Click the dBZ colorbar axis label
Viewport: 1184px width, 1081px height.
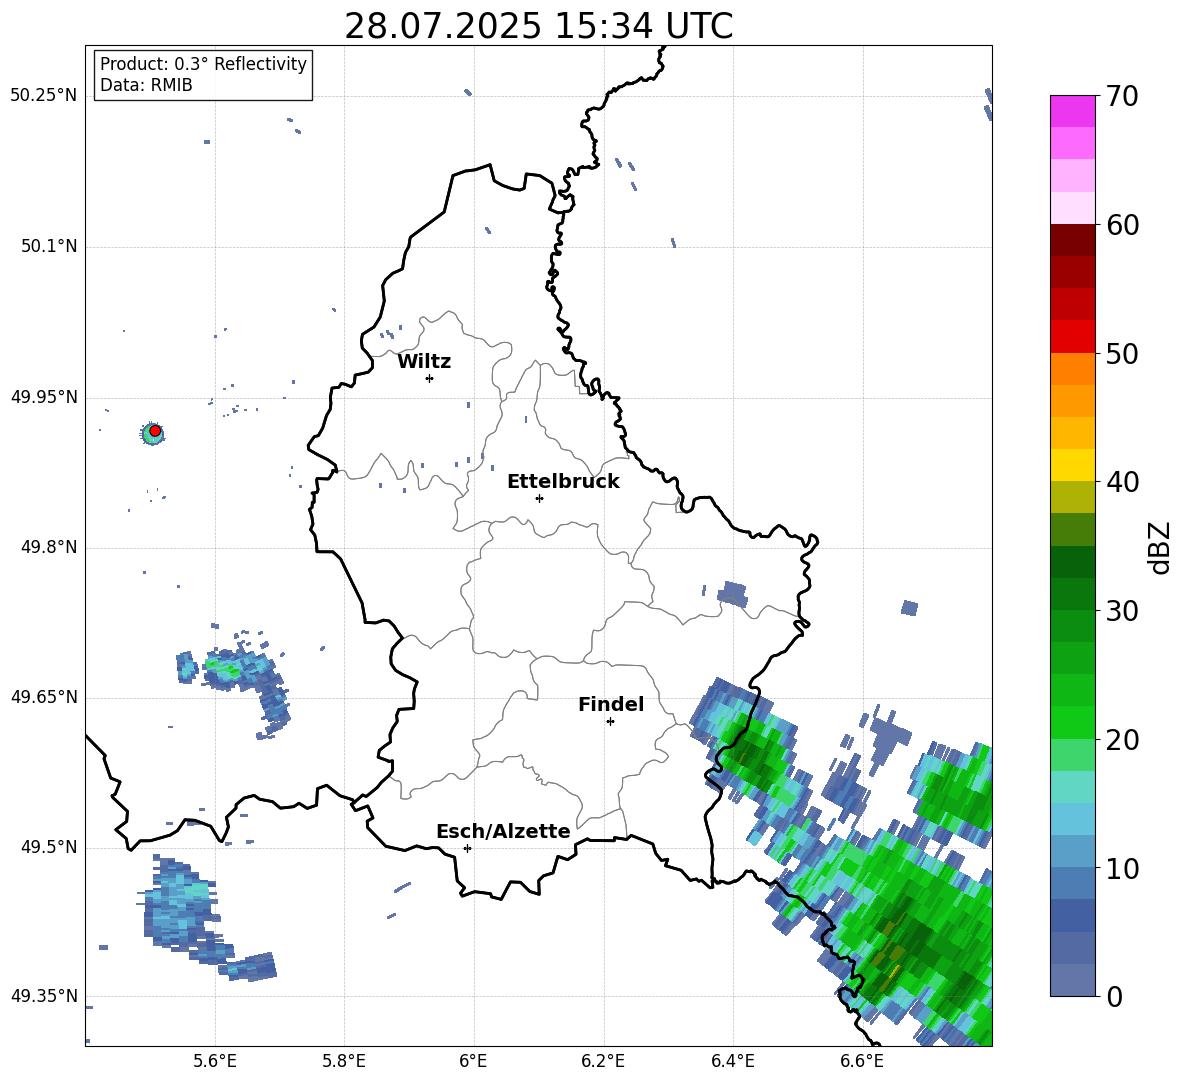(1161, 547)
